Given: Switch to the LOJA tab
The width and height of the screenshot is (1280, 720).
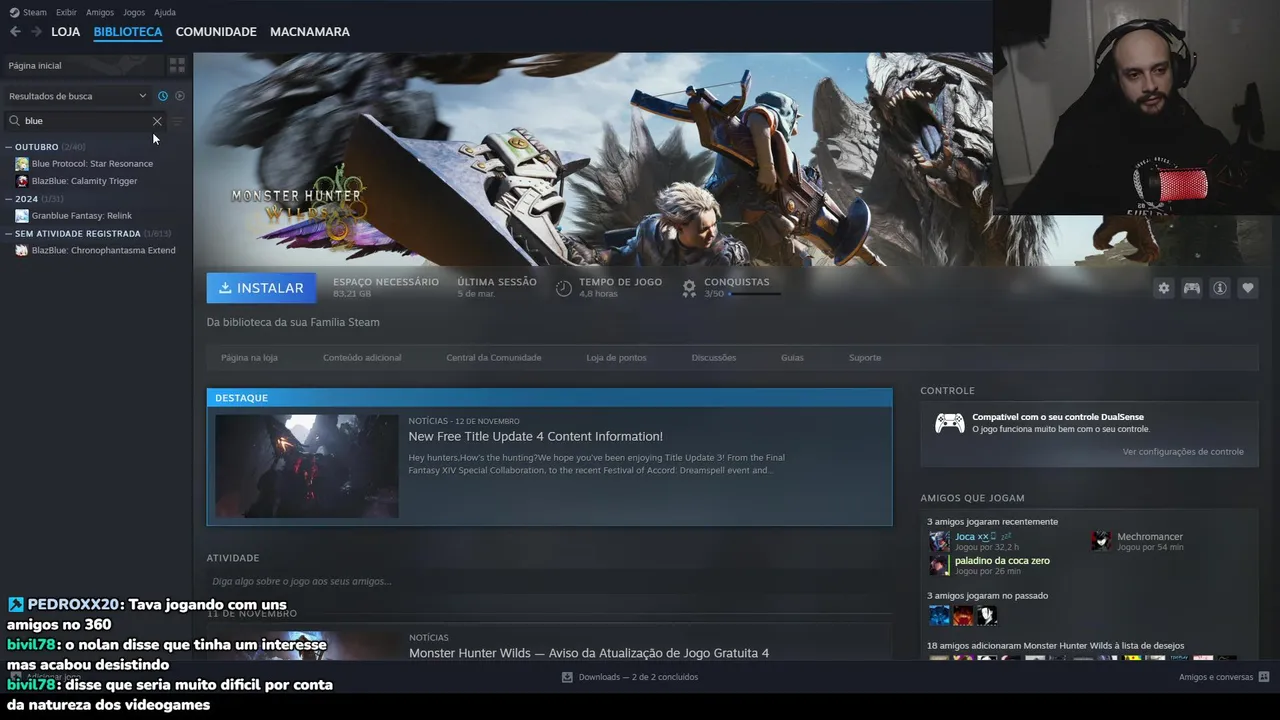Looking at the screenshot, I should [x=66, y=32].
